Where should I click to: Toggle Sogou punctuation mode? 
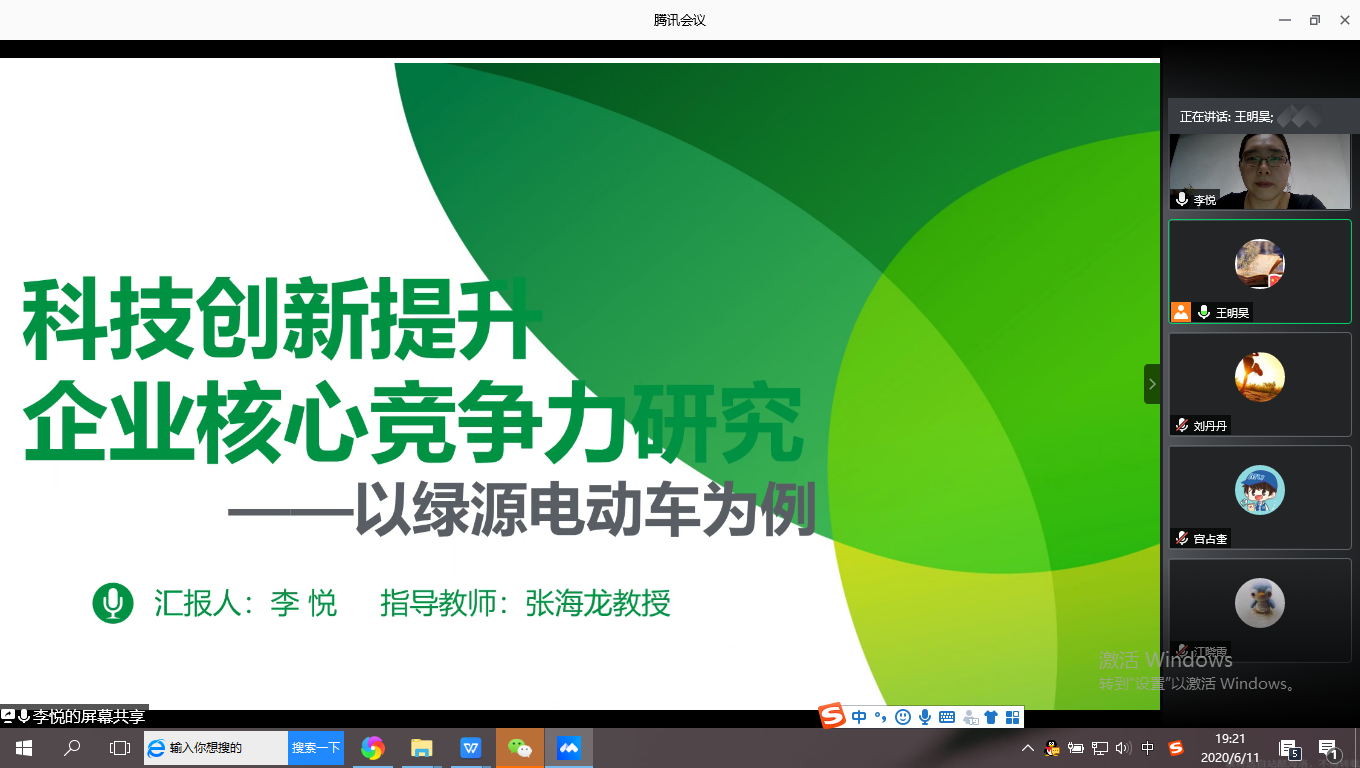[881, 717]
